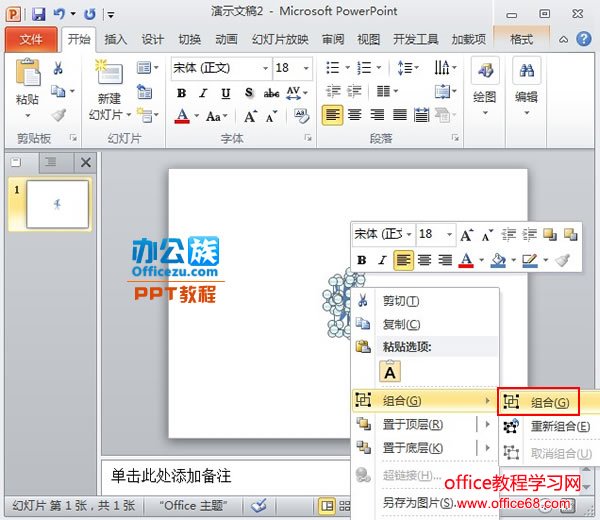Screen dimensions: 600x520
Task: Open the Bullets dropdown arrow
Action: 348,68
